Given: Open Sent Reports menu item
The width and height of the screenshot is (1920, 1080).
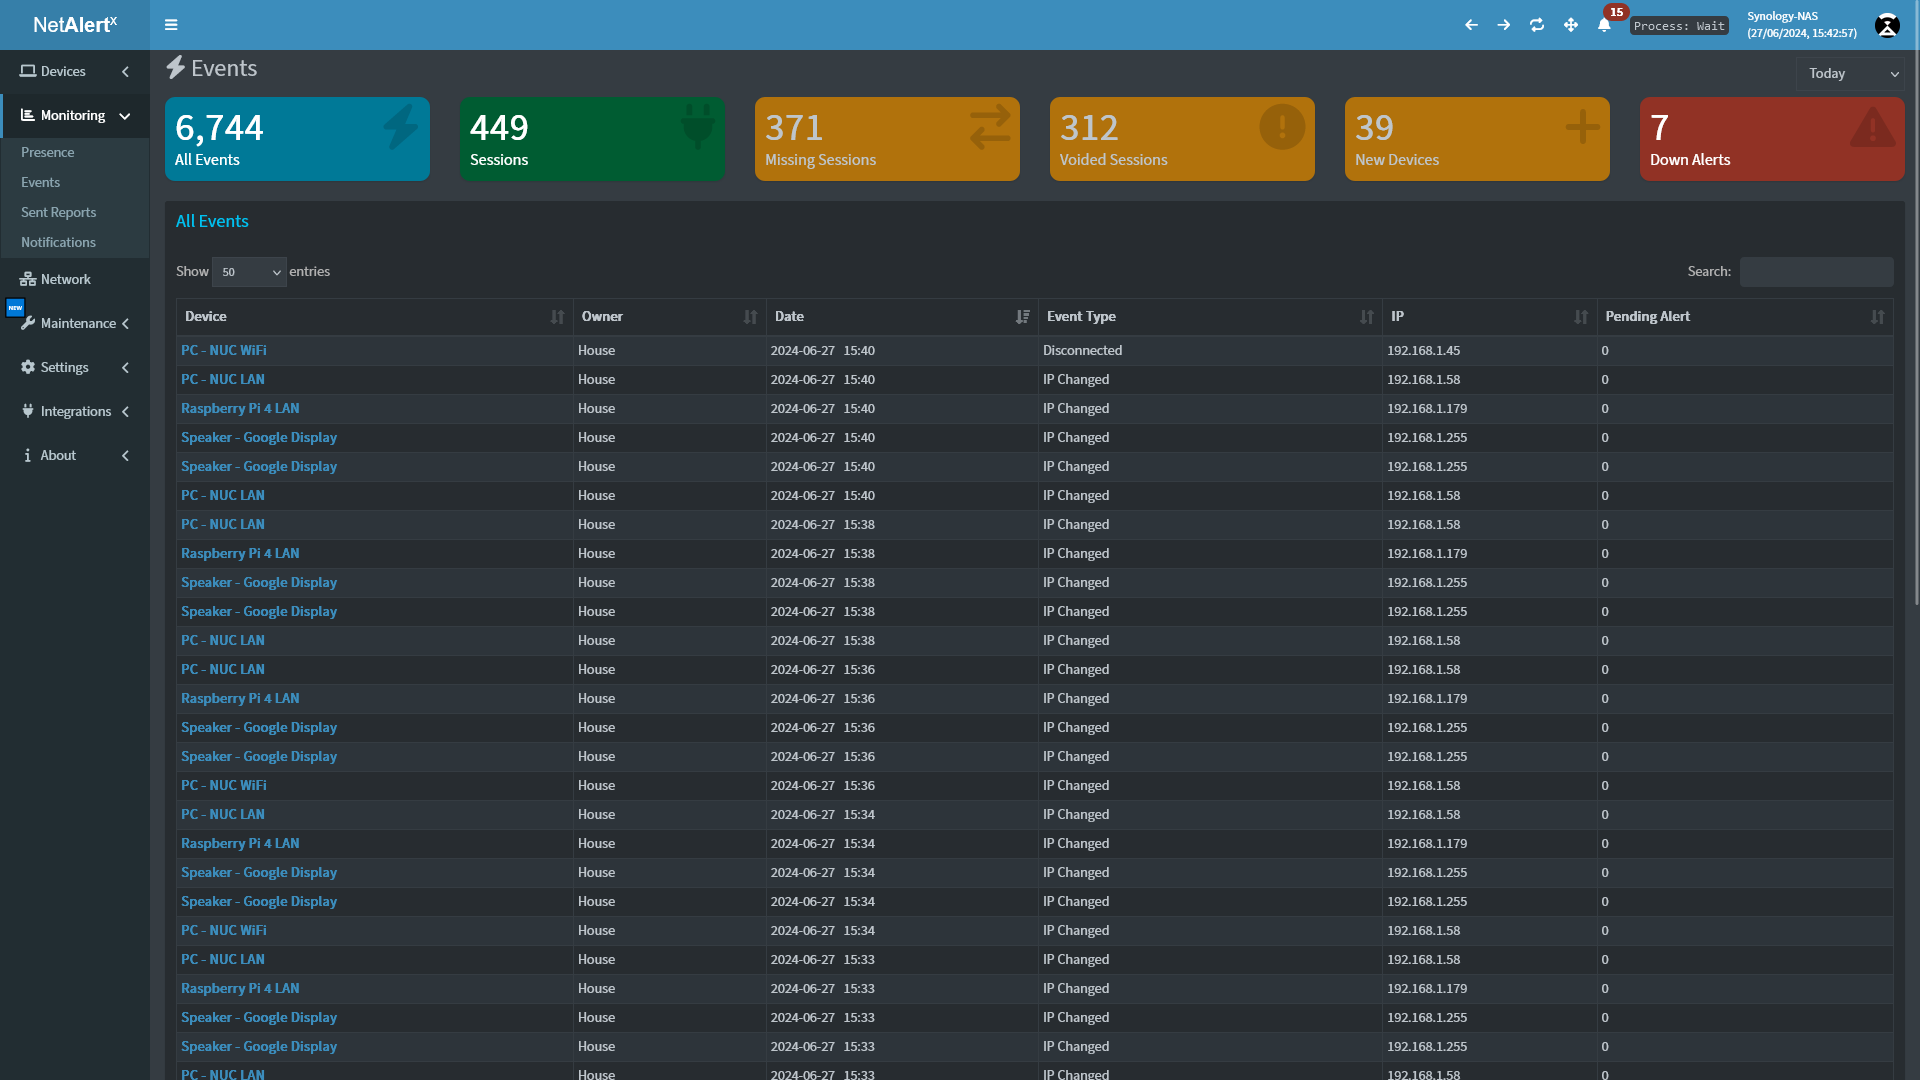Looking at the screenshot, I should tap(59, 212).
